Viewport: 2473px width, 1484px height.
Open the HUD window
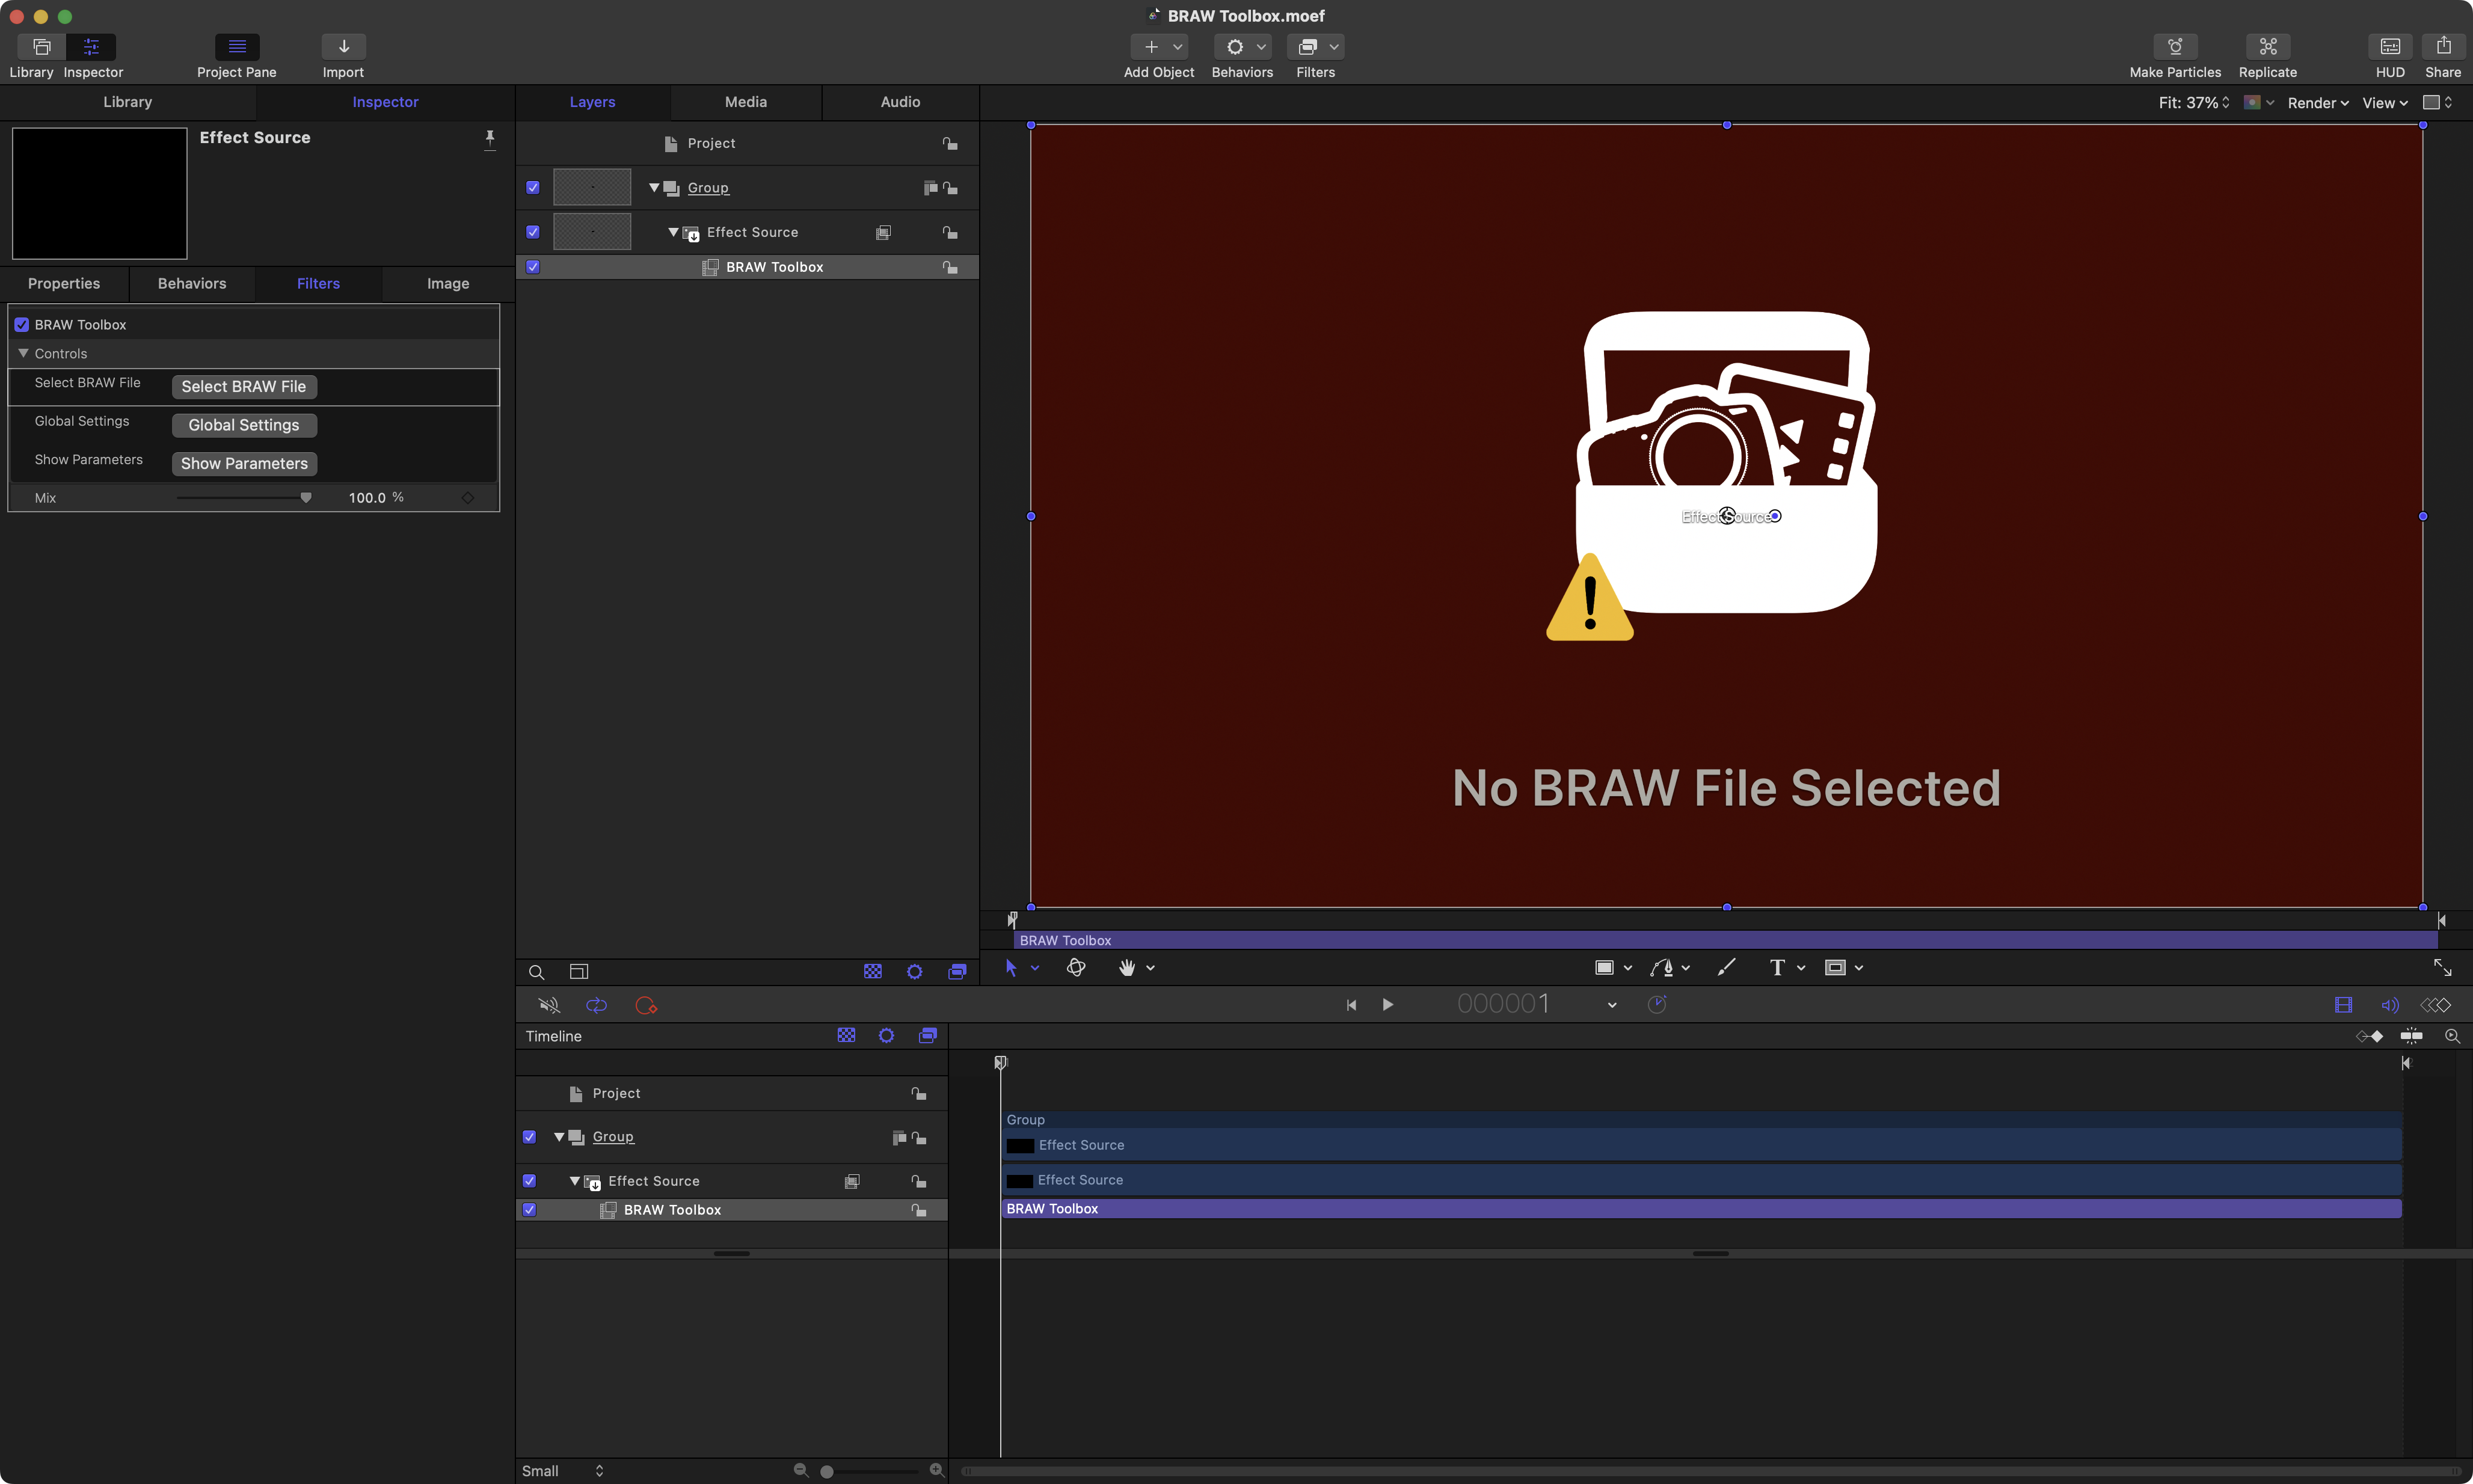[2389, 47]
